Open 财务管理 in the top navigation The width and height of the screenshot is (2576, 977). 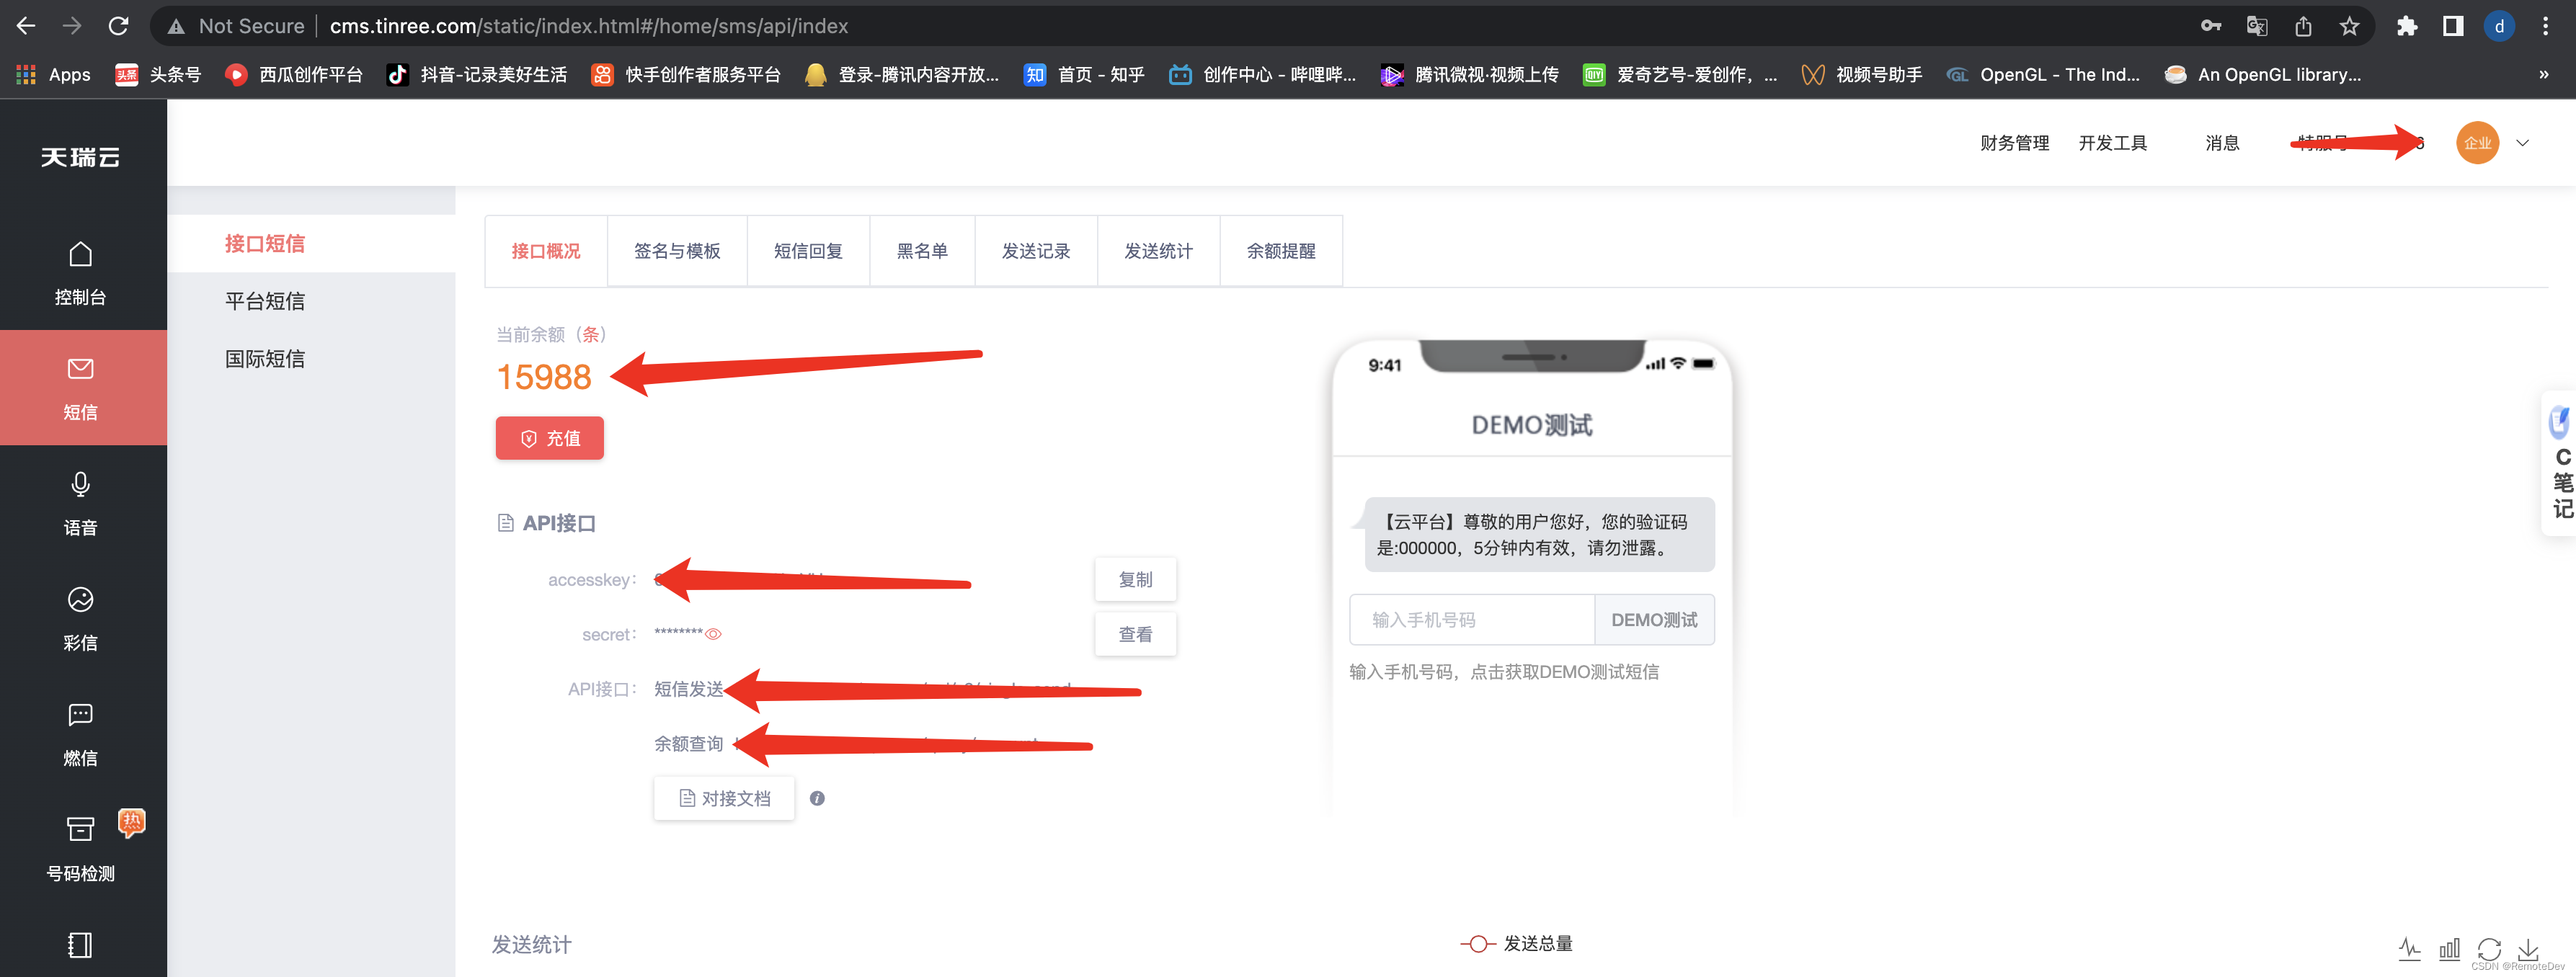pyautogui.click(x=2014, y=143)
